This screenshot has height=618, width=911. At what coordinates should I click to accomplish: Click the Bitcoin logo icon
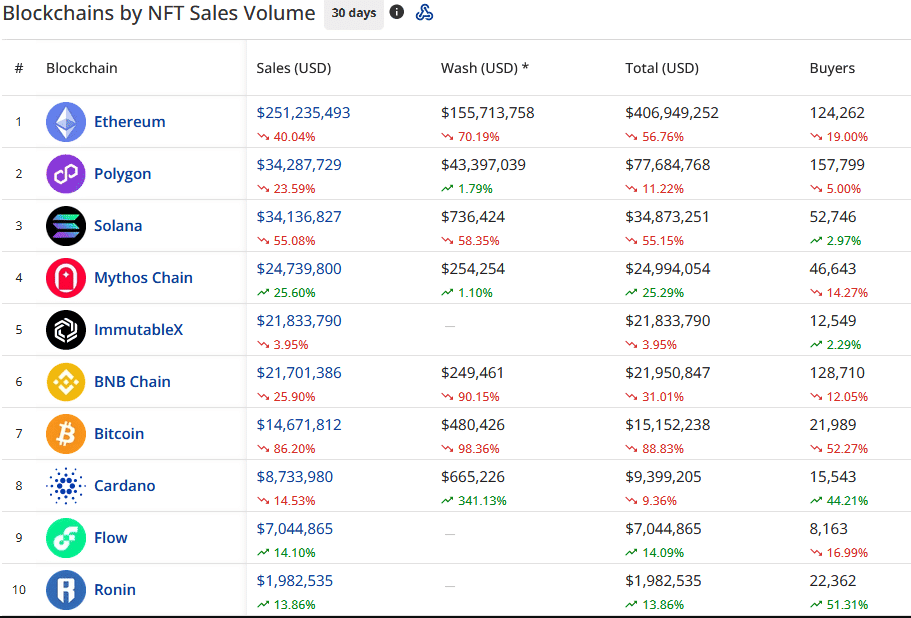click(66, 434)
